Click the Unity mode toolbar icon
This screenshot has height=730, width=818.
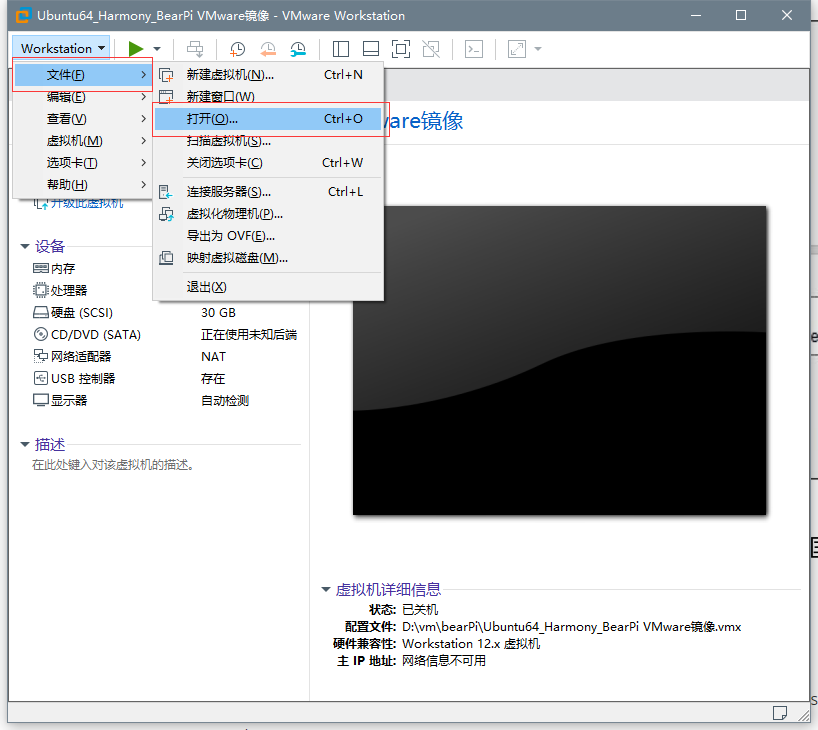[431, 49]
